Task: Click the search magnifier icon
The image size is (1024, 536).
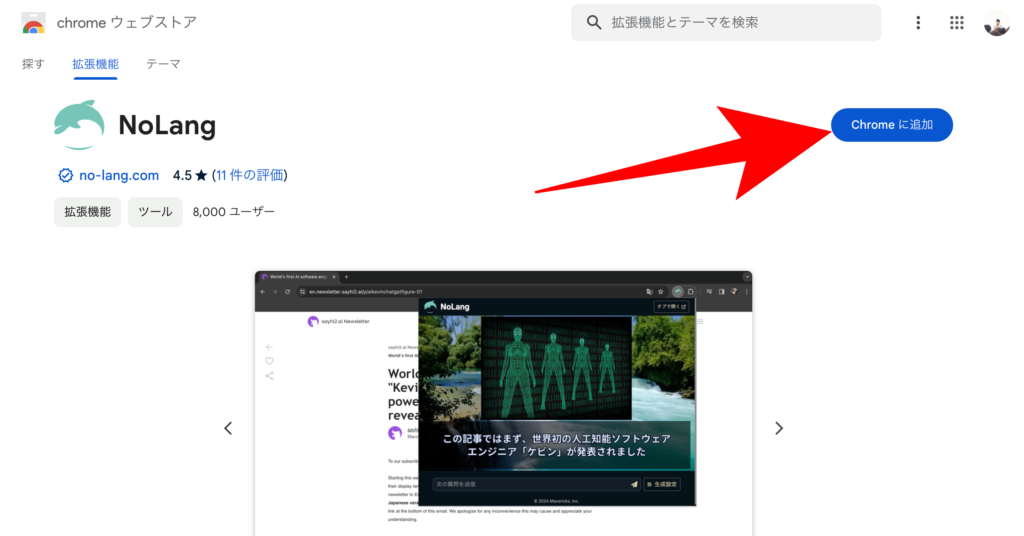Action: [x=594, y=22]
